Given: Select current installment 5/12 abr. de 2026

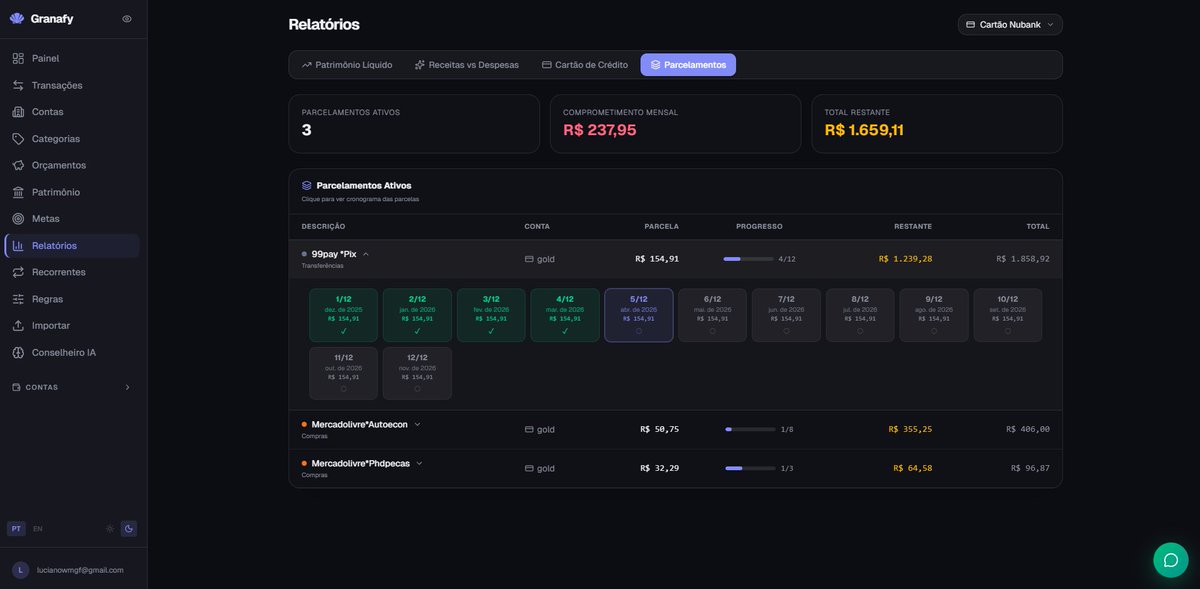Looking at the screenshot, I should click(x=639, y=315).
